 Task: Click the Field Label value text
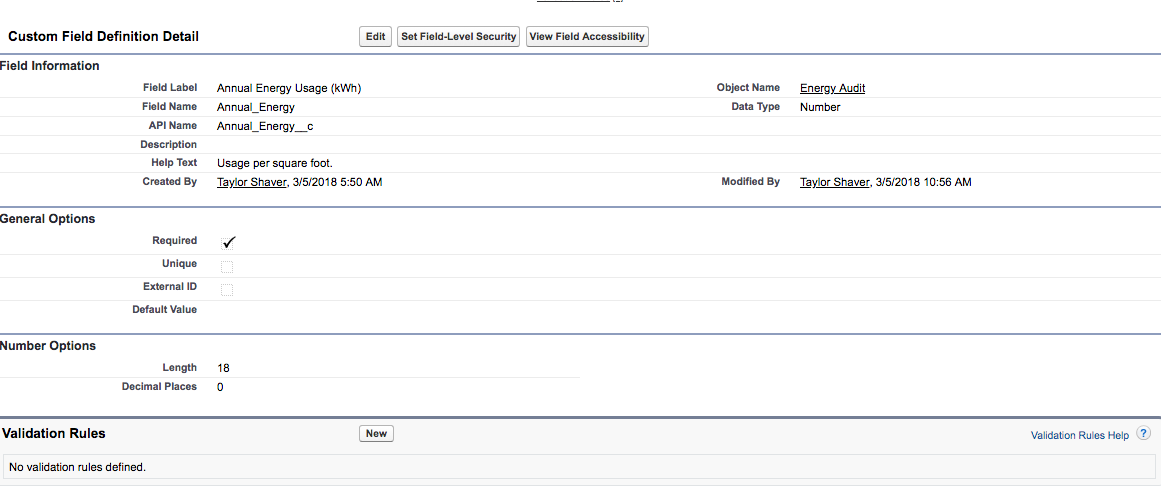click(288, 88)
